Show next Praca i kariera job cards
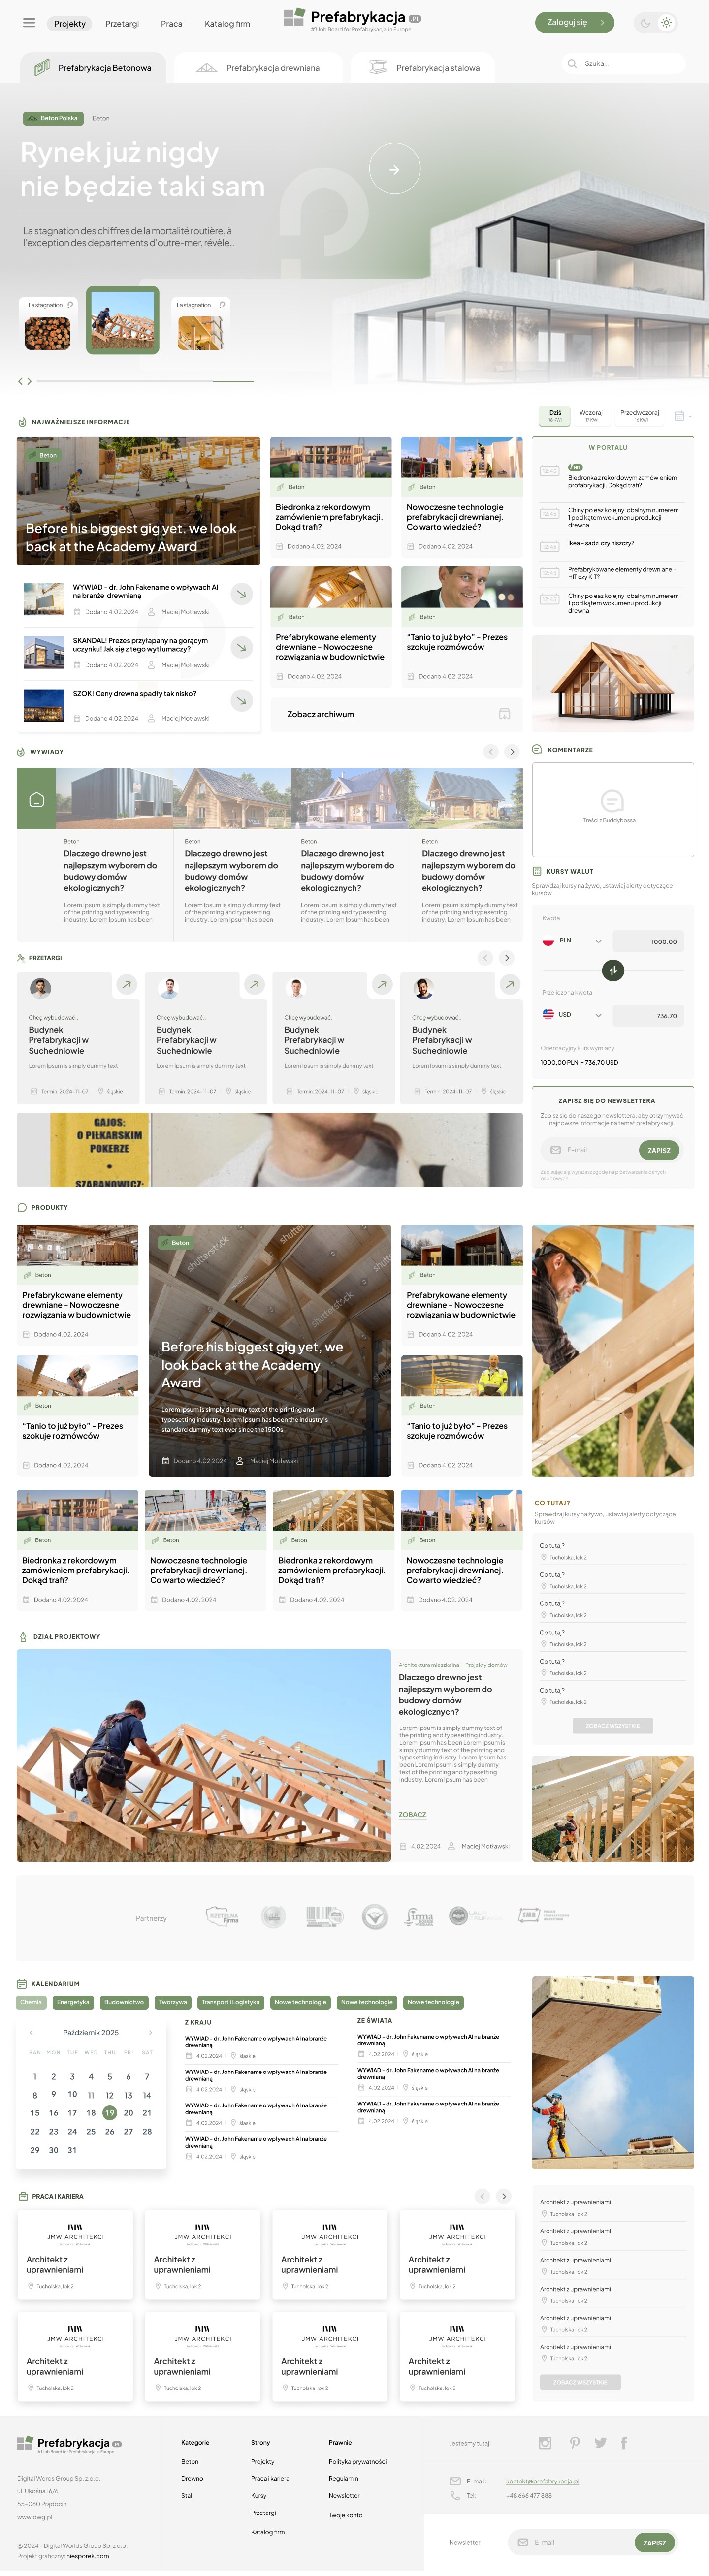The height and width of the screenshot is (2576, 709). pos(504,2196)
